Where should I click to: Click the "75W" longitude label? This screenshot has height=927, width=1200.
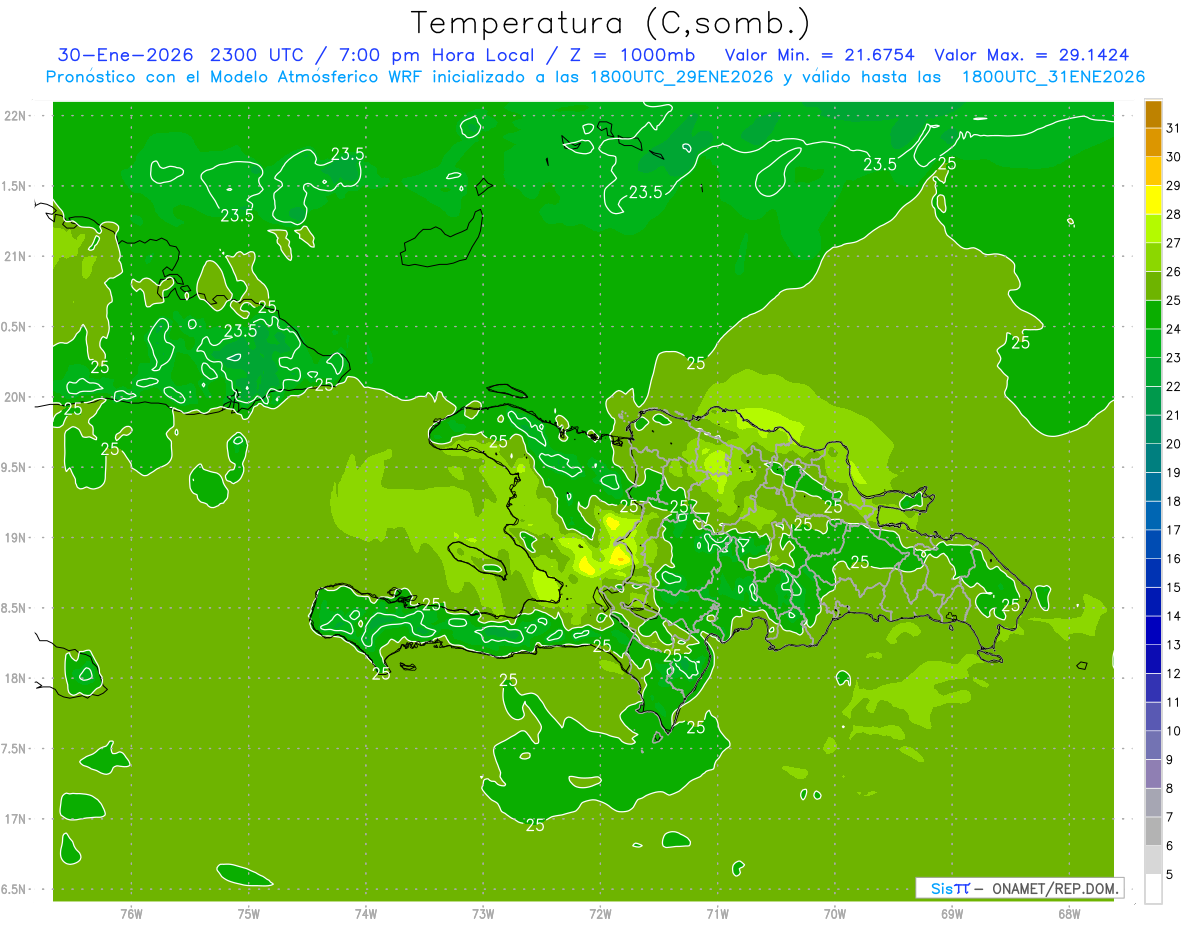coord(249,914)
